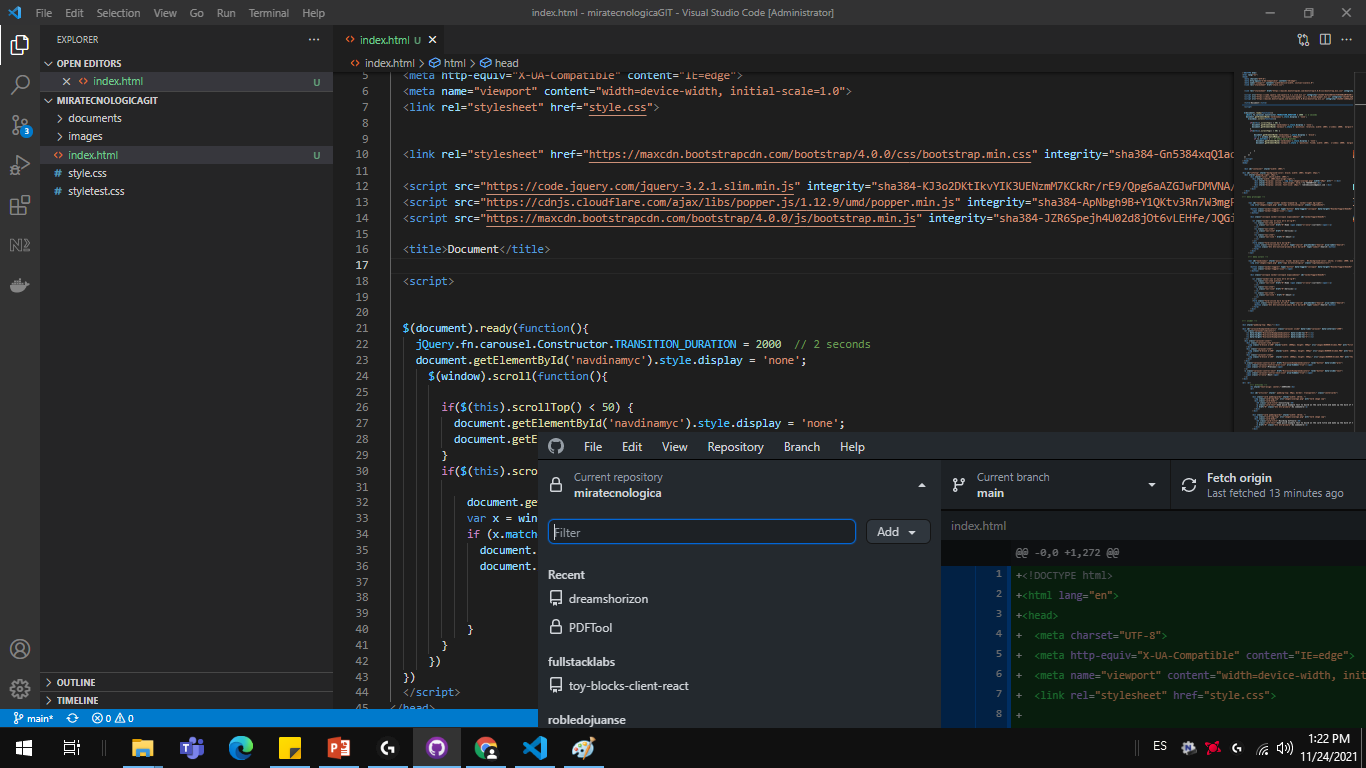Open Microsoft Edge from taskbar
The image size is (1366, 768).
[241, 748]
